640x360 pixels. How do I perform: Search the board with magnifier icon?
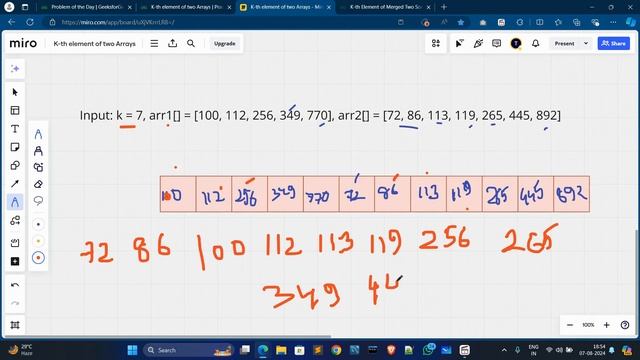point(191,43)
